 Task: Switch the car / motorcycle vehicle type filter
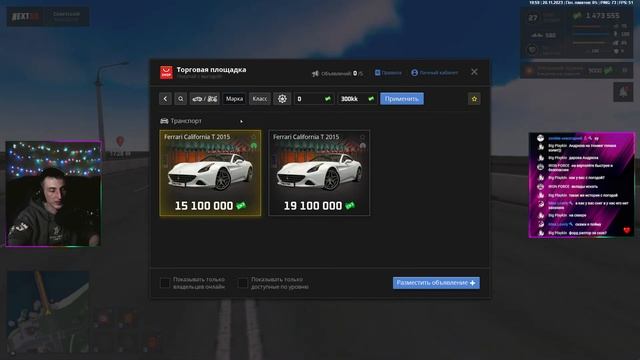204,99
